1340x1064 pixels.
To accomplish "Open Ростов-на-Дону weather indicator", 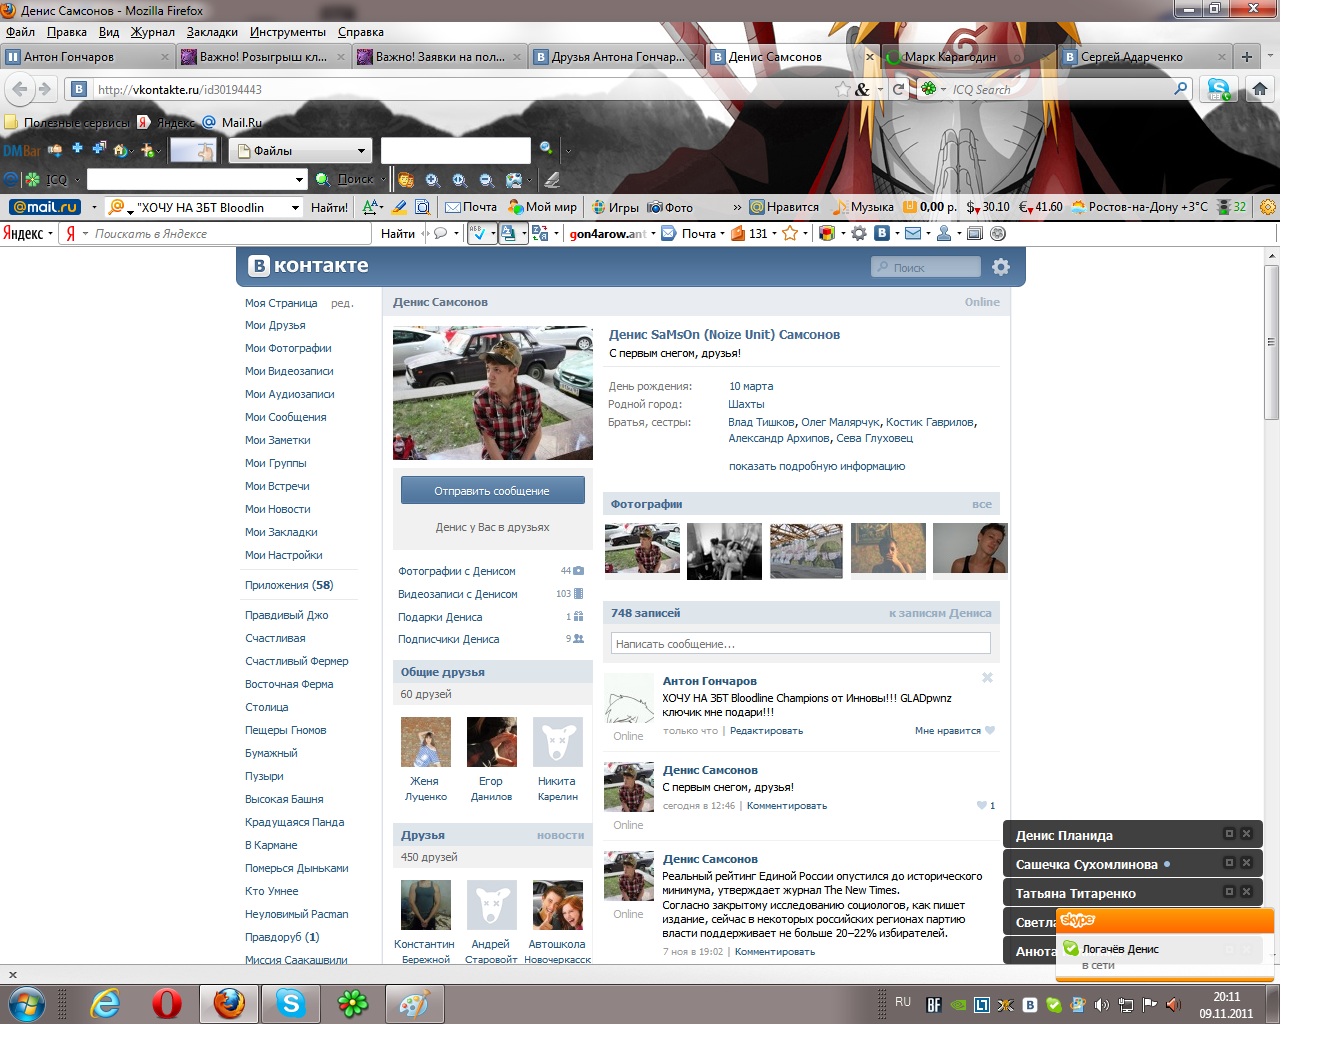I will (1139, 207).
